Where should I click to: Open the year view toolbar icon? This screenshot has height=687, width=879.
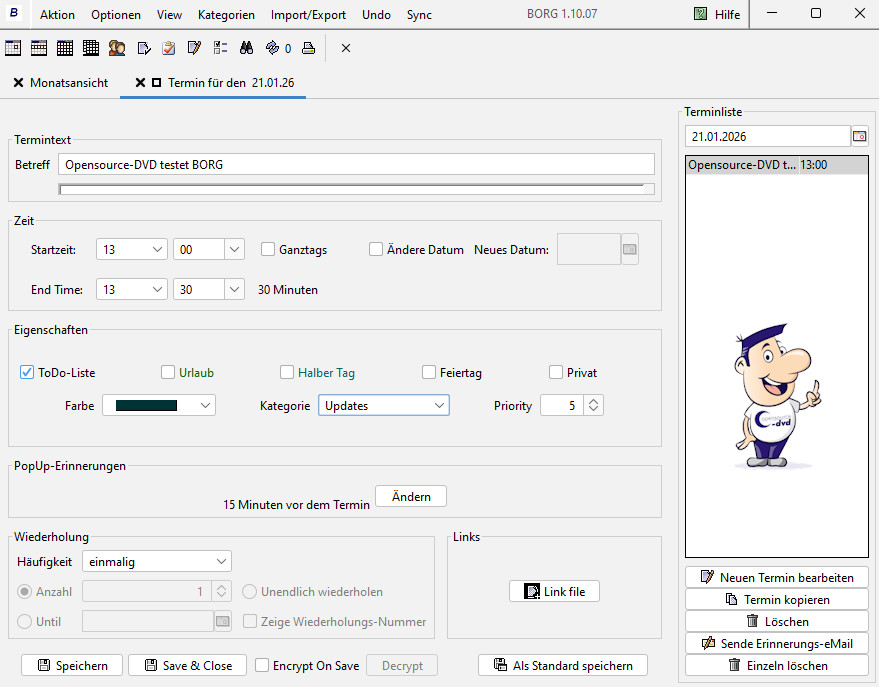point(91,48)
